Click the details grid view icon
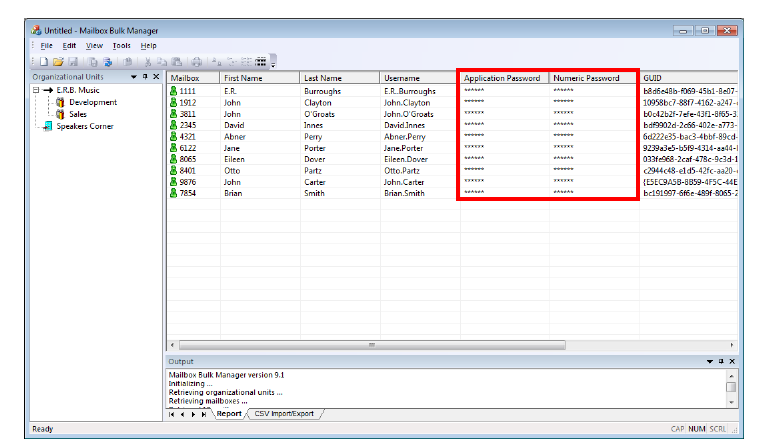Screen dimensions: 768x444 [x=261, y=62]
